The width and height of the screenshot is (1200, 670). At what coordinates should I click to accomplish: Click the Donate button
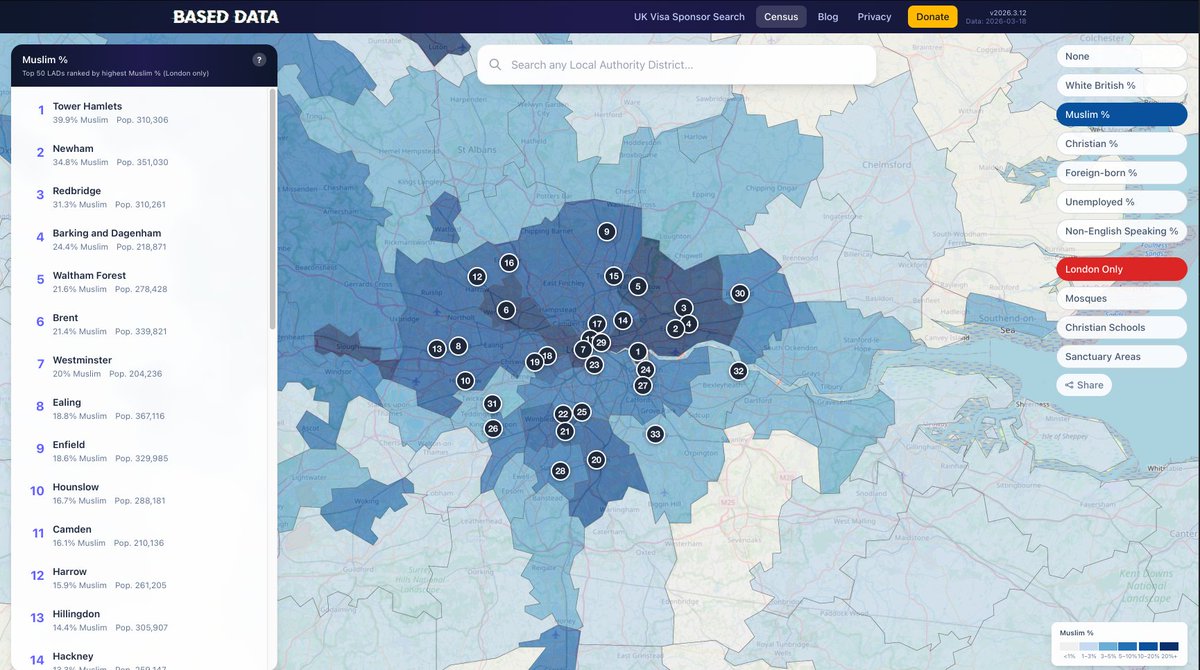932,17
